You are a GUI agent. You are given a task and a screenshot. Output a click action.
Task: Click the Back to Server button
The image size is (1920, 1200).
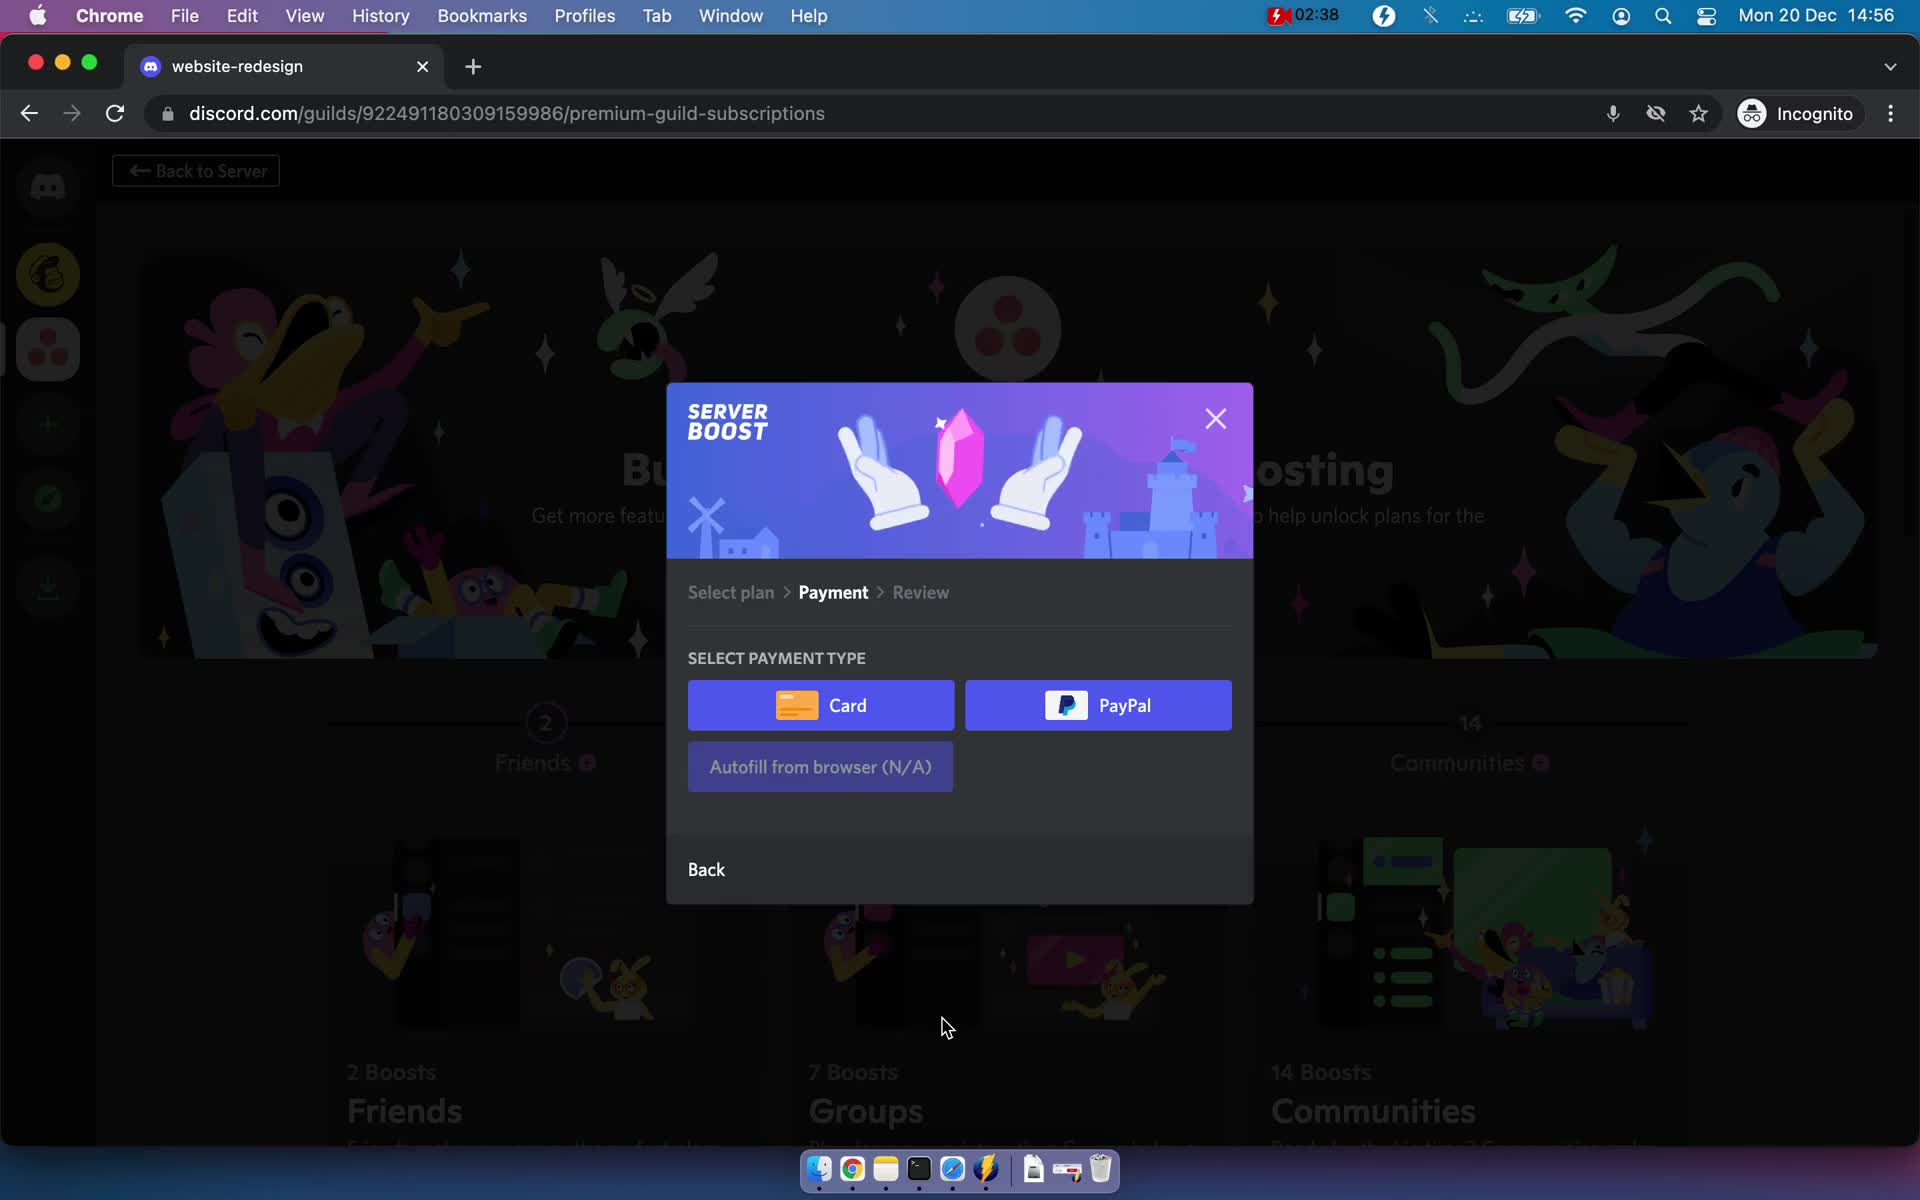(196, 171)
